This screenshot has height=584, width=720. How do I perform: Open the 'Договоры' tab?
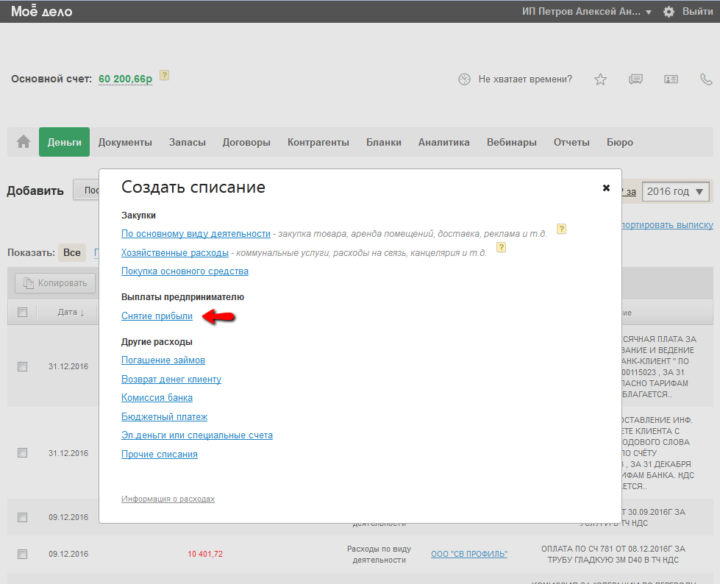tap(247, 142)
